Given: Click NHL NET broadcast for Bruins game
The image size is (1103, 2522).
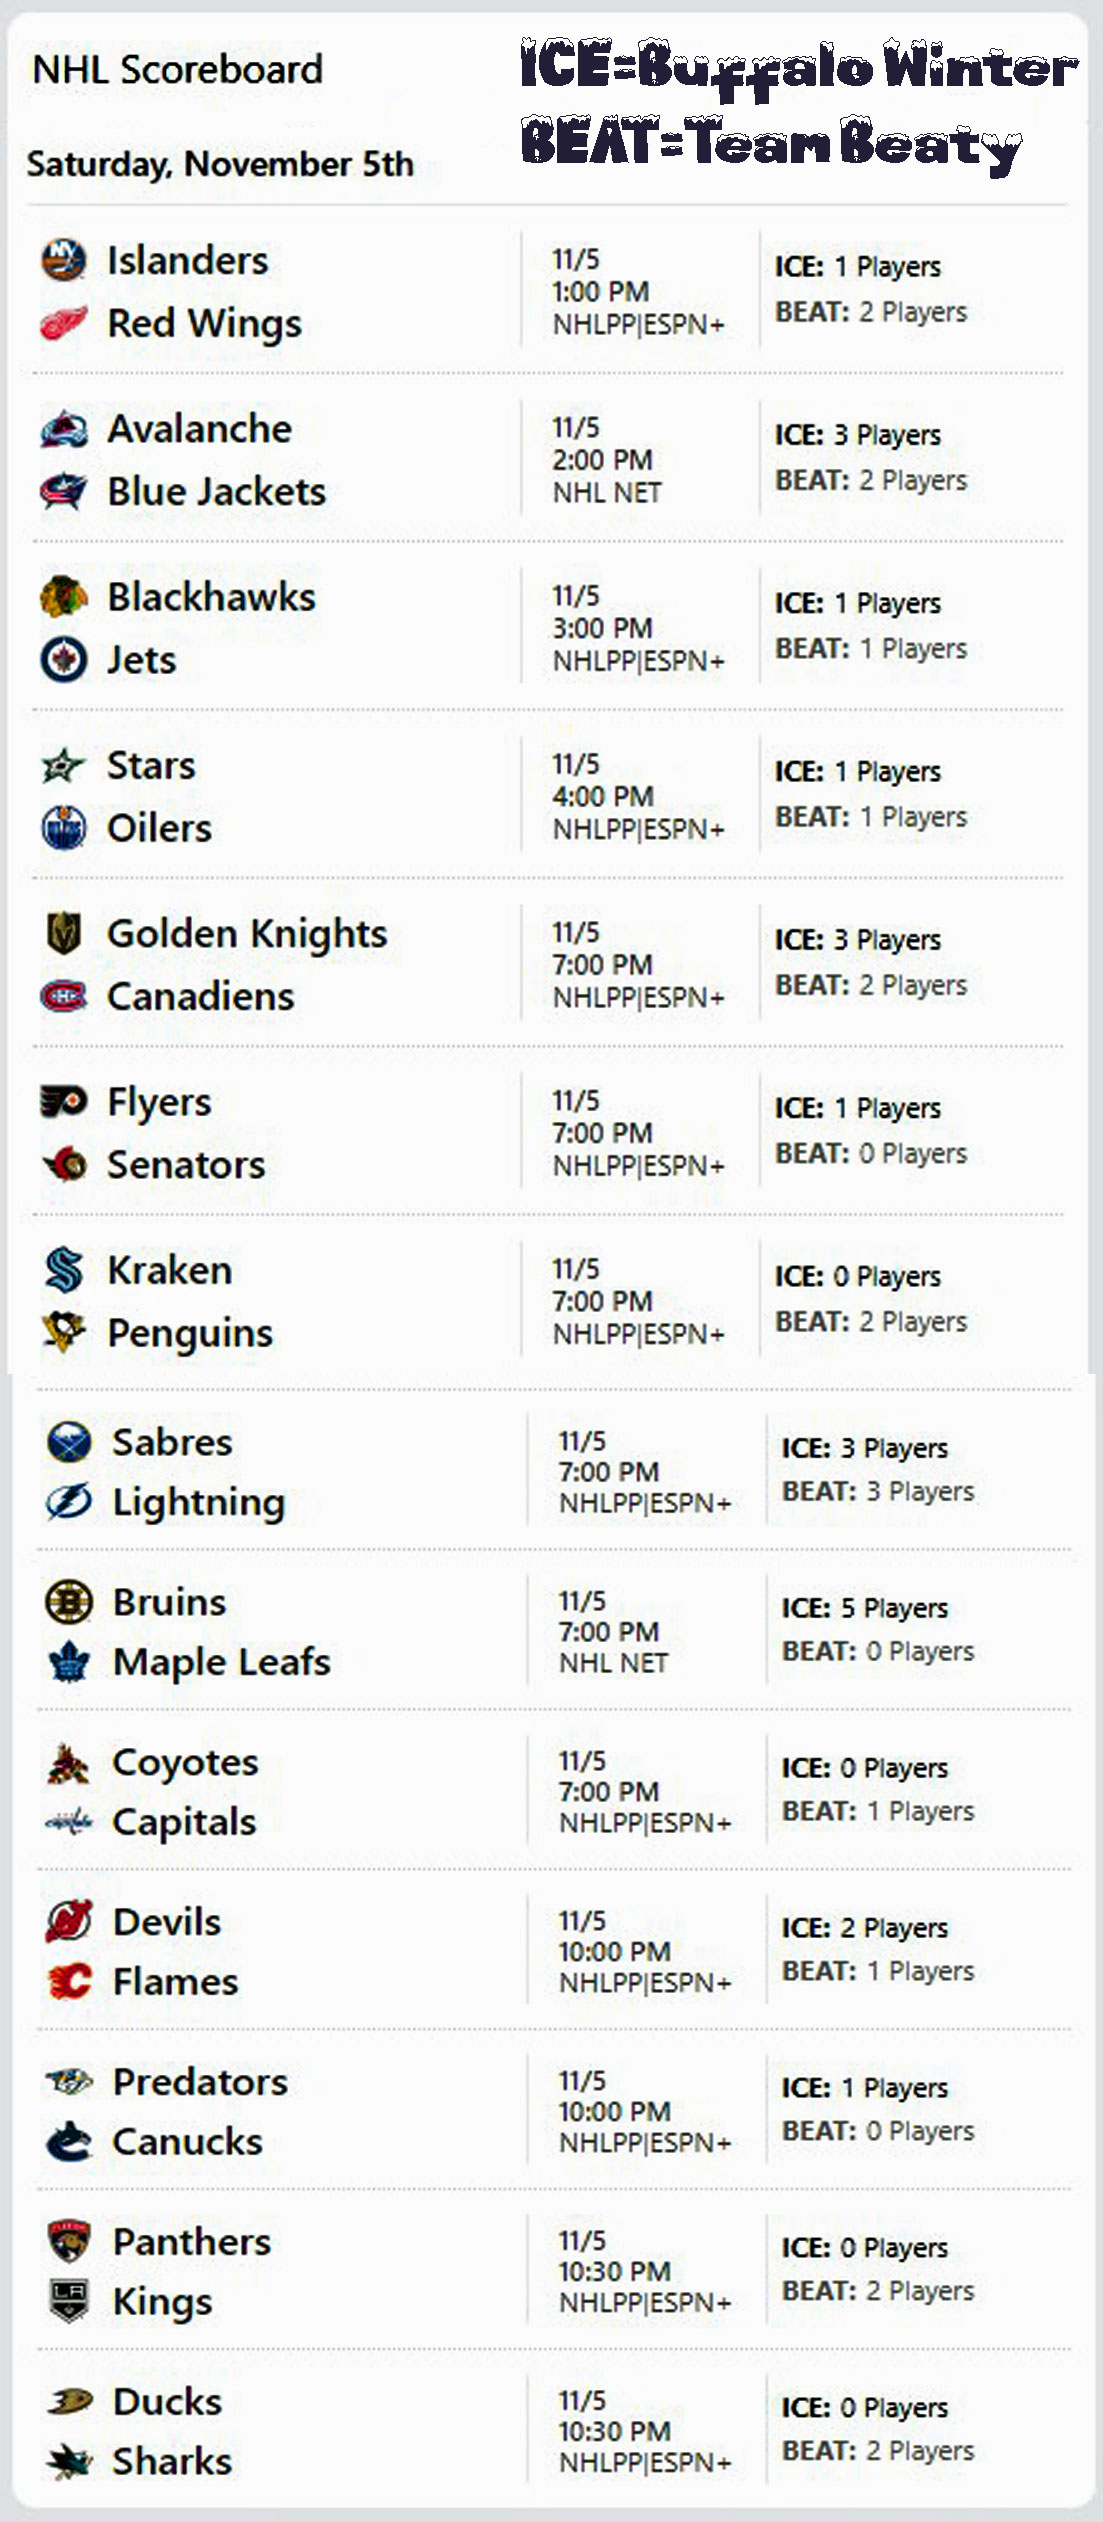Looking at the screenshot, I should tap(613, 1663).
